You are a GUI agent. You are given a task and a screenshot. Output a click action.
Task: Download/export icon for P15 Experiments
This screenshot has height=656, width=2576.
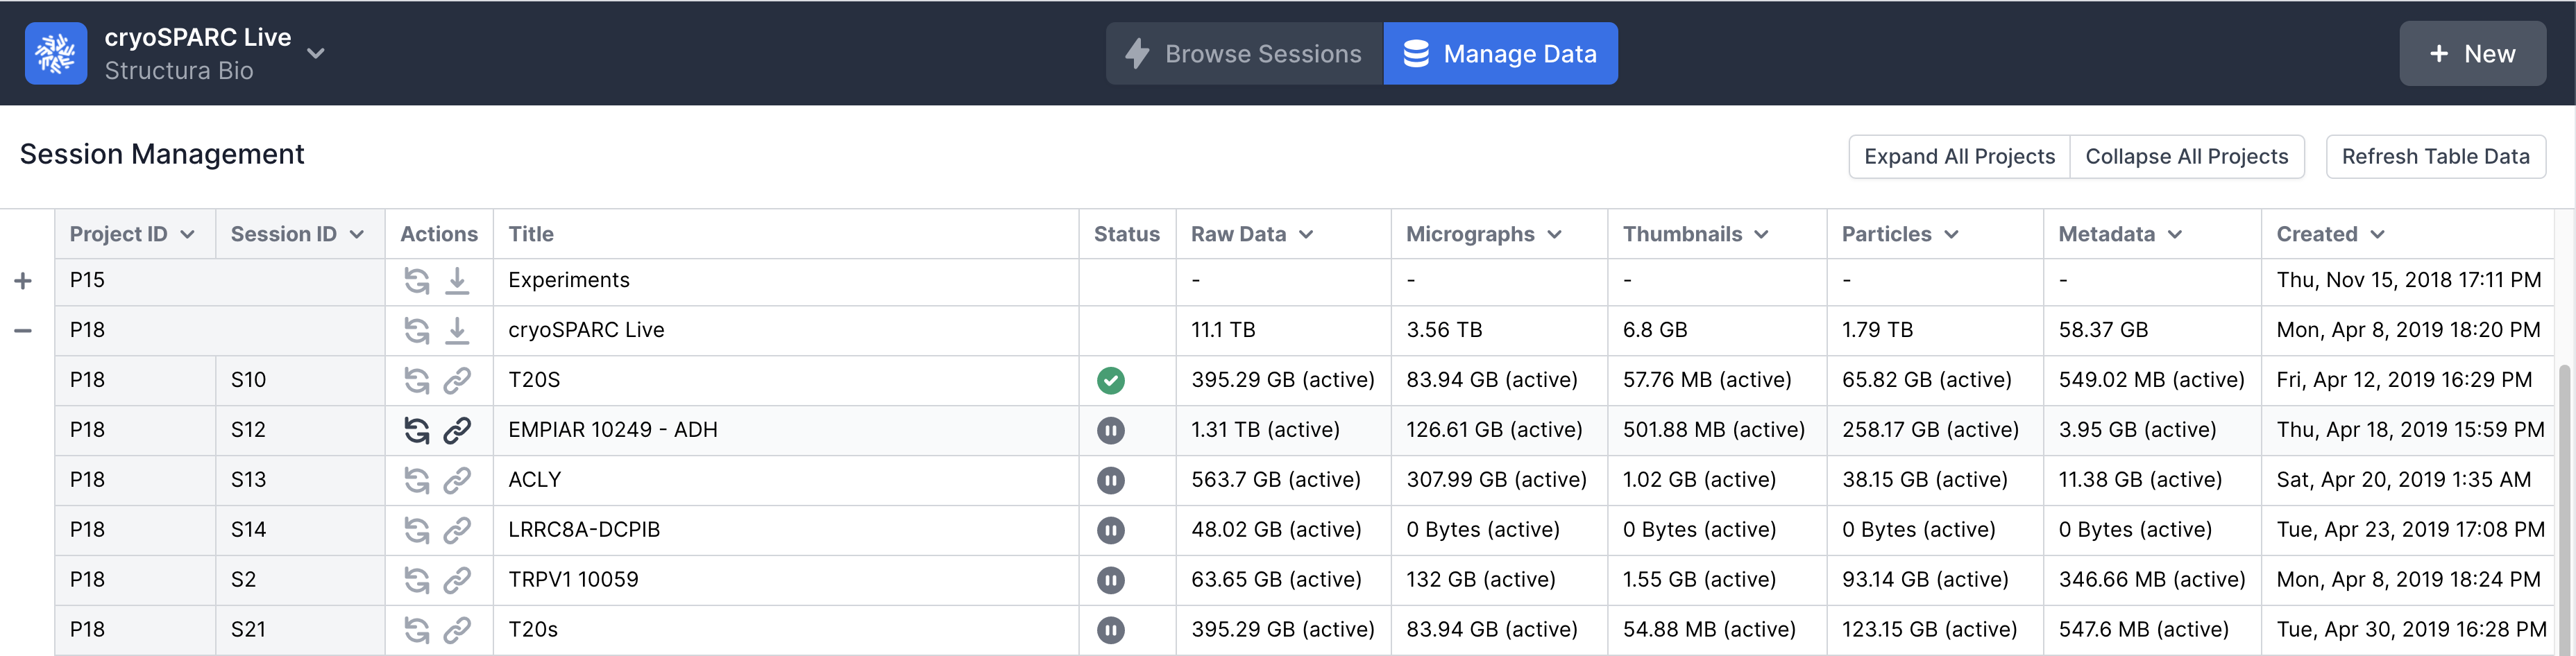click(x=457, y=281)
